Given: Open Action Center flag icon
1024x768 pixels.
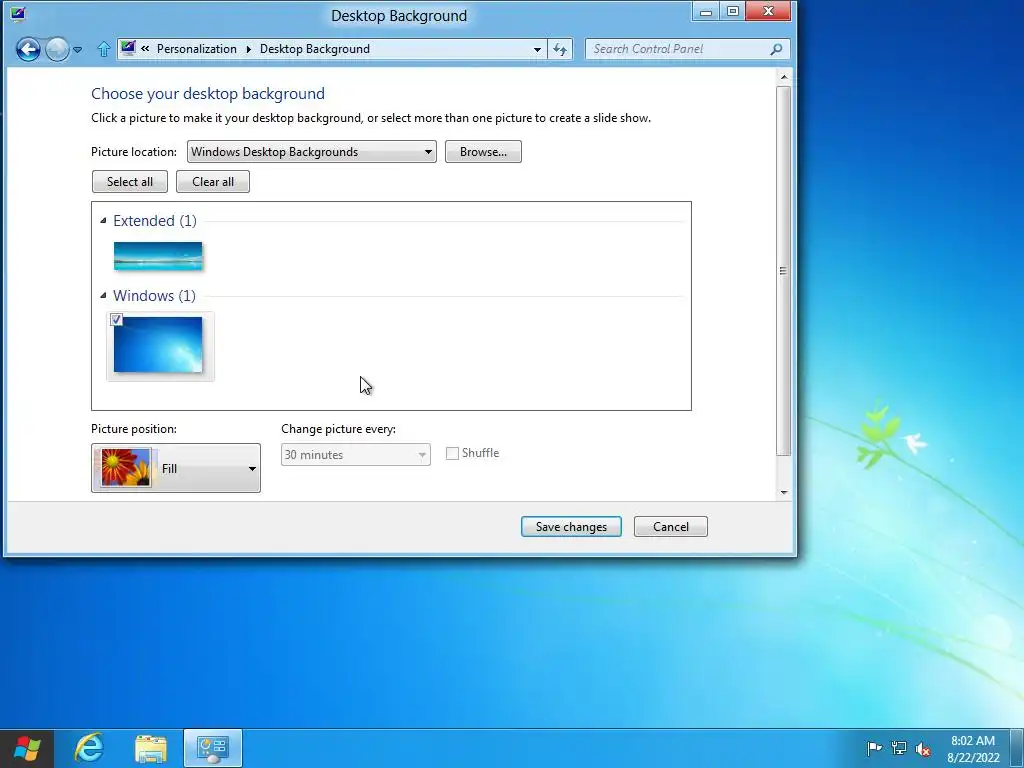Looking at the screenshot, I should click(x=874, y=748).
